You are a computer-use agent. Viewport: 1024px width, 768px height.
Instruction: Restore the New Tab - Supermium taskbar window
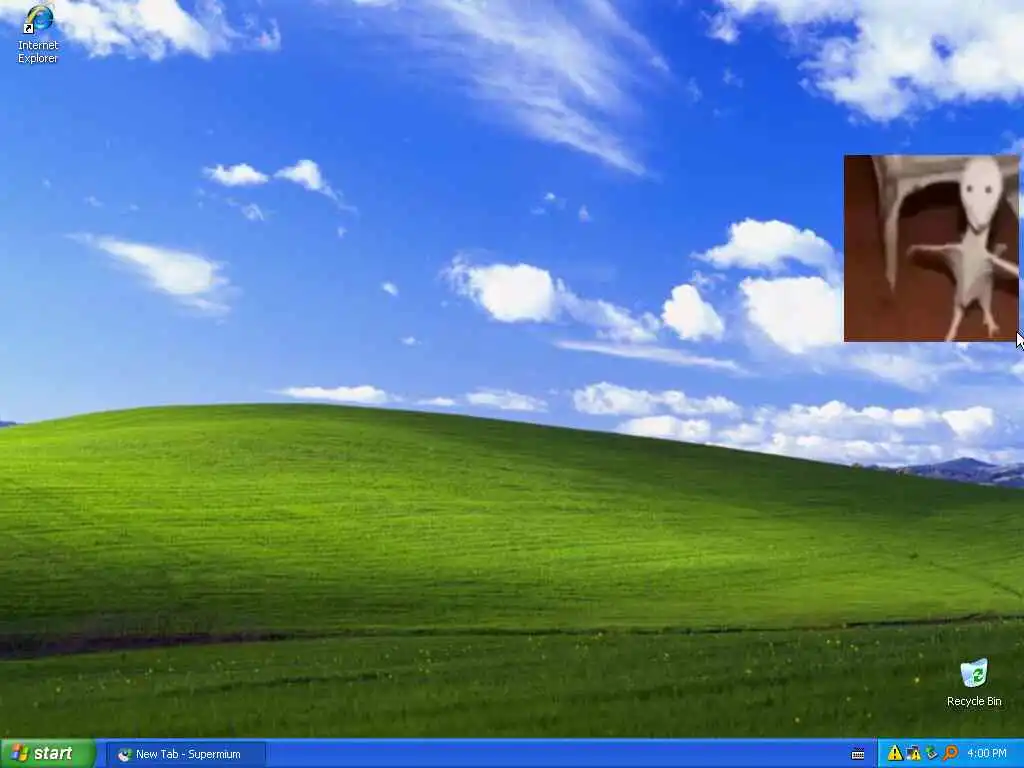185,754
